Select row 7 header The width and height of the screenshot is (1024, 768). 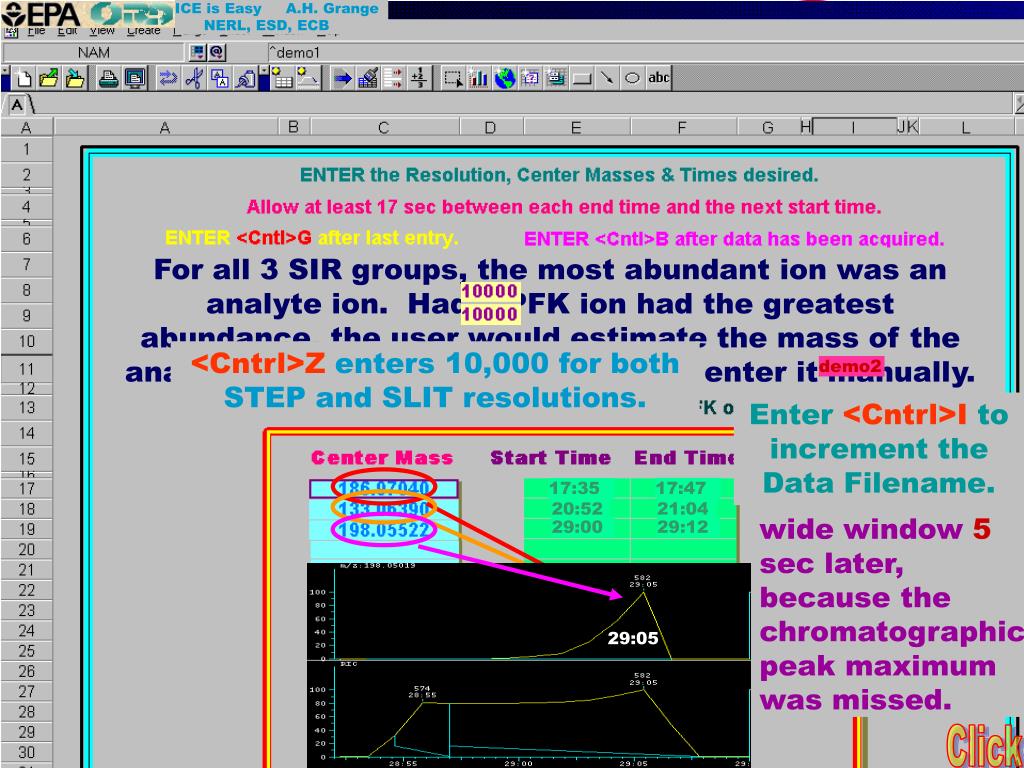[x=26, y=264]
